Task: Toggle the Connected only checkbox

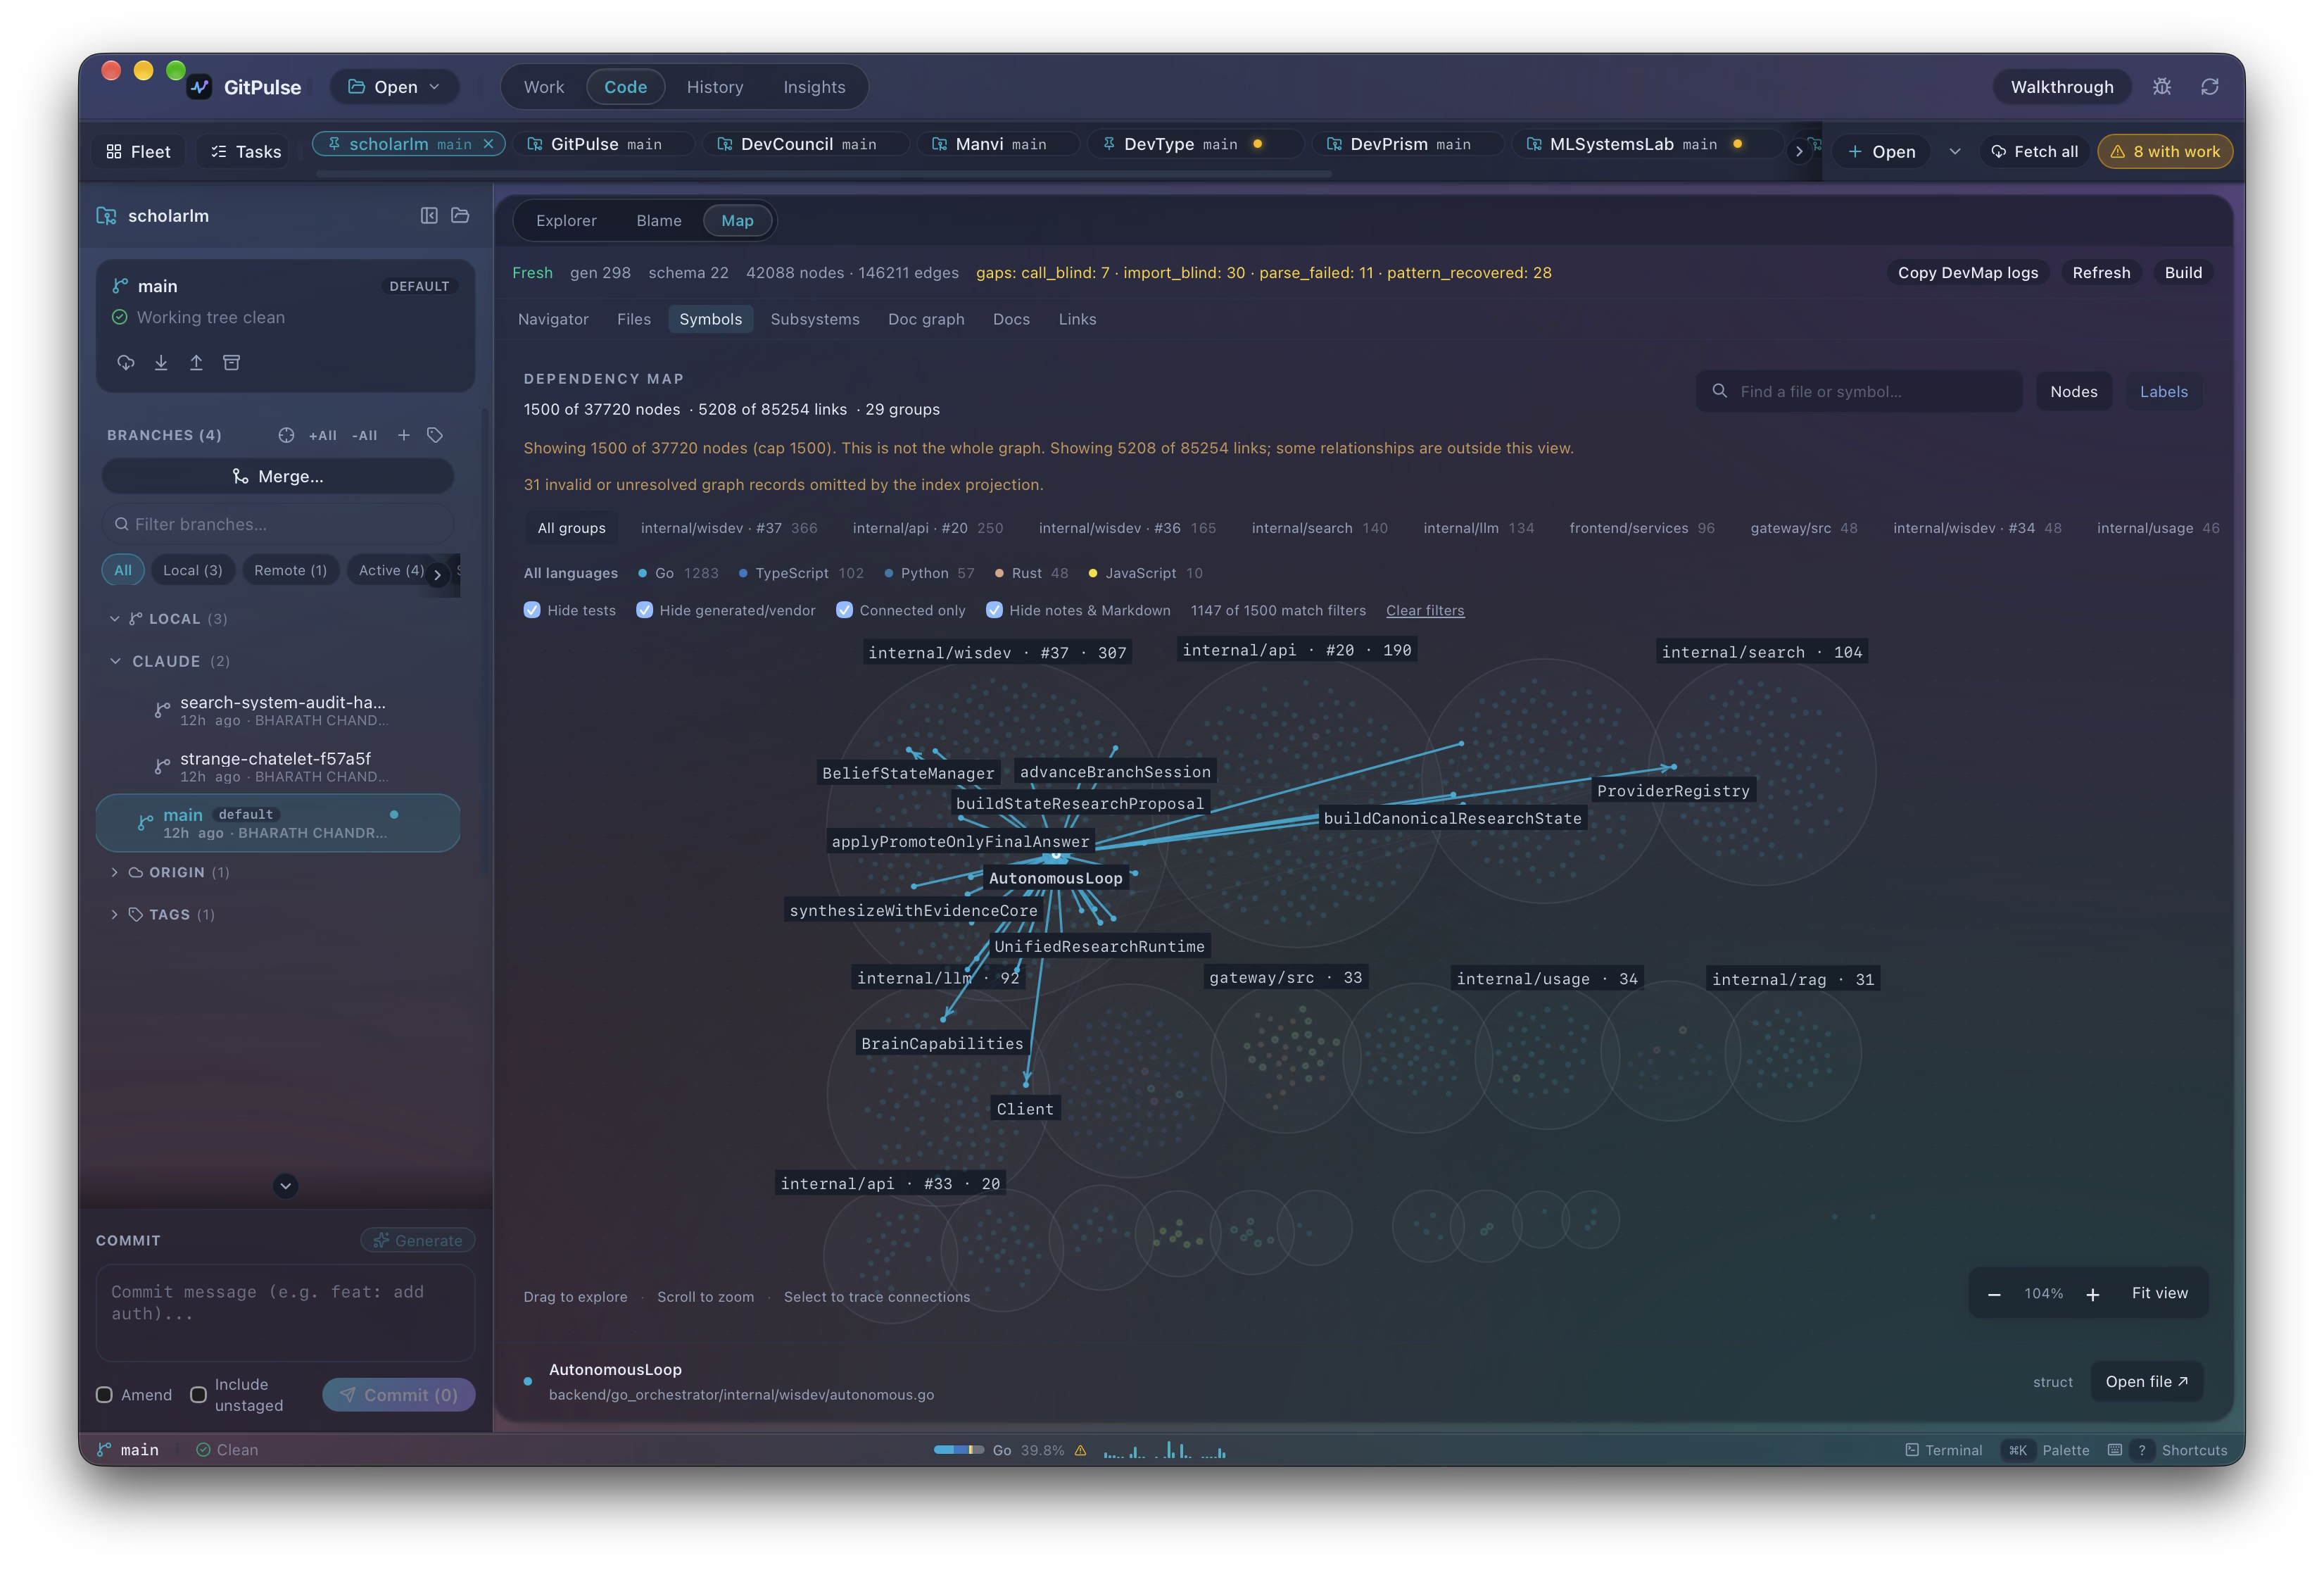Action: click(845, 610)
